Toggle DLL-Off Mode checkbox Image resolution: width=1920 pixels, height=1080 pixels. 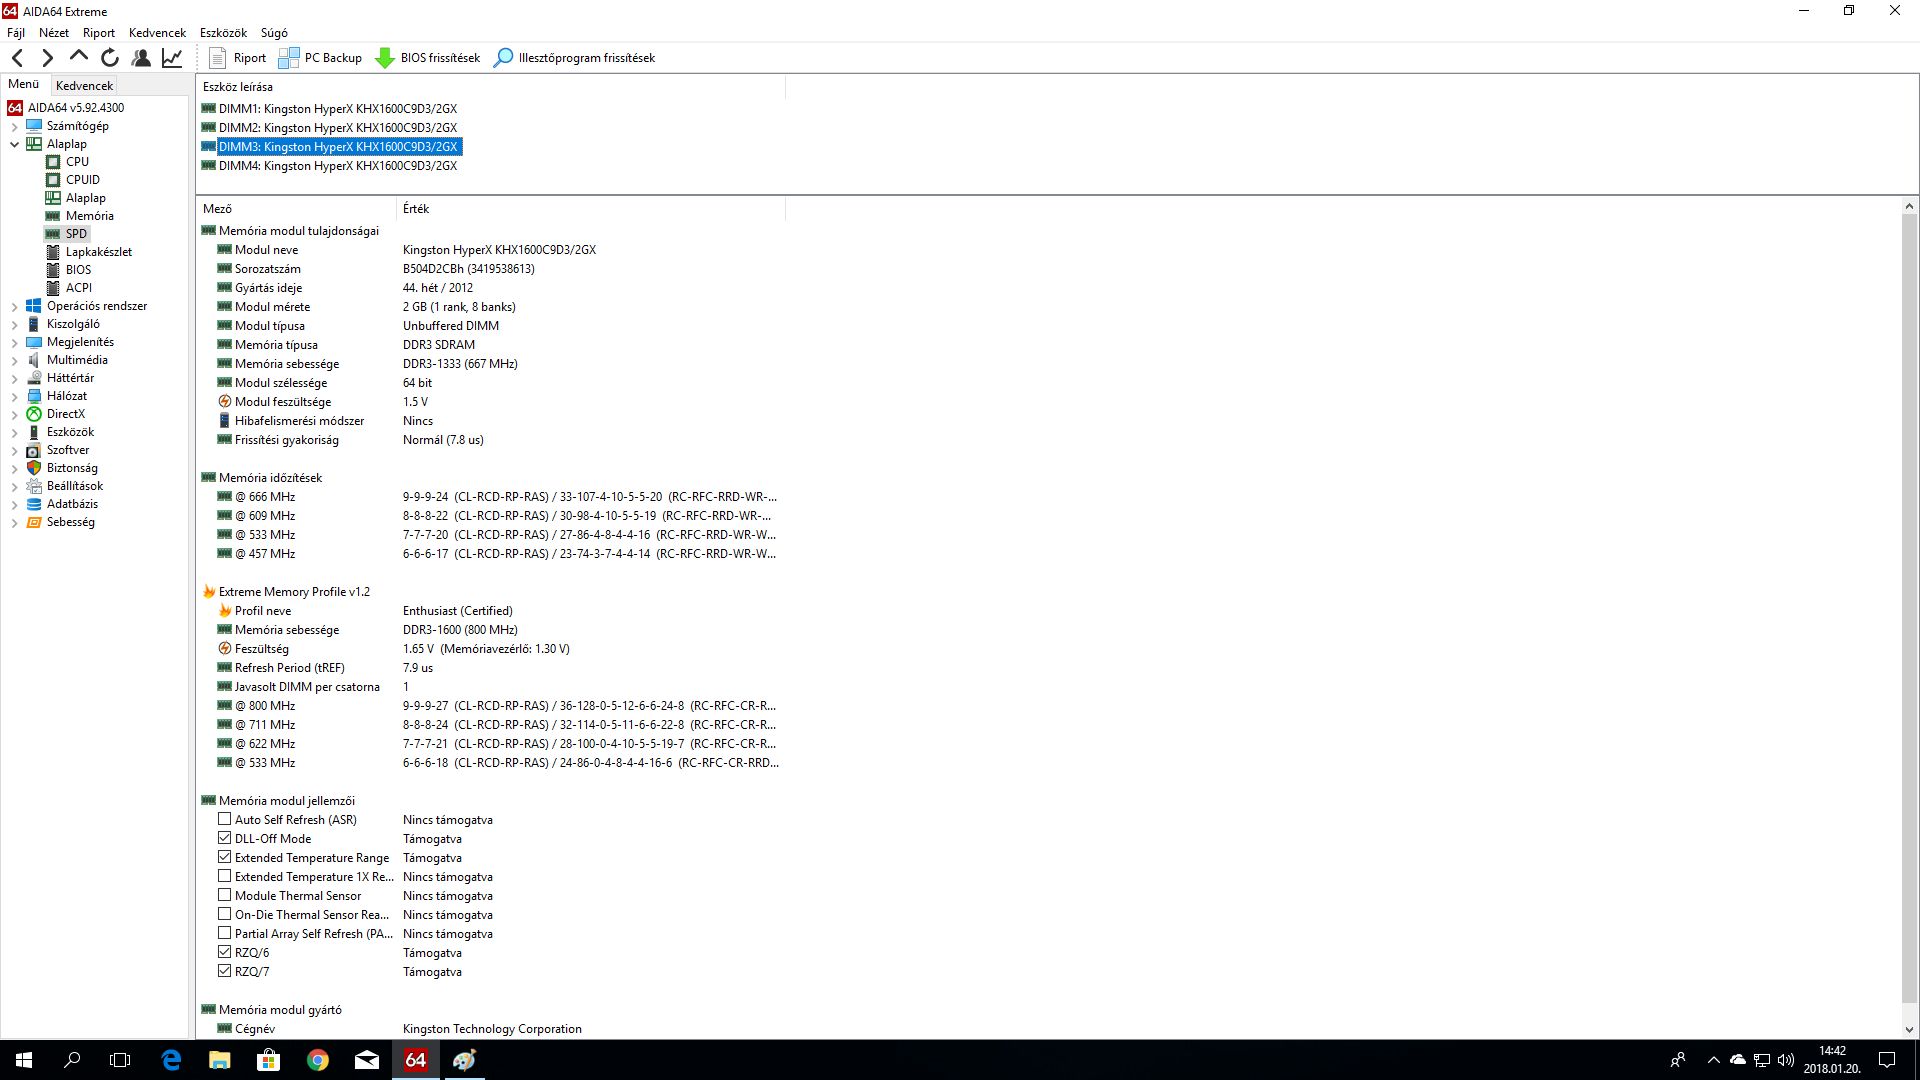click(224, 838)
